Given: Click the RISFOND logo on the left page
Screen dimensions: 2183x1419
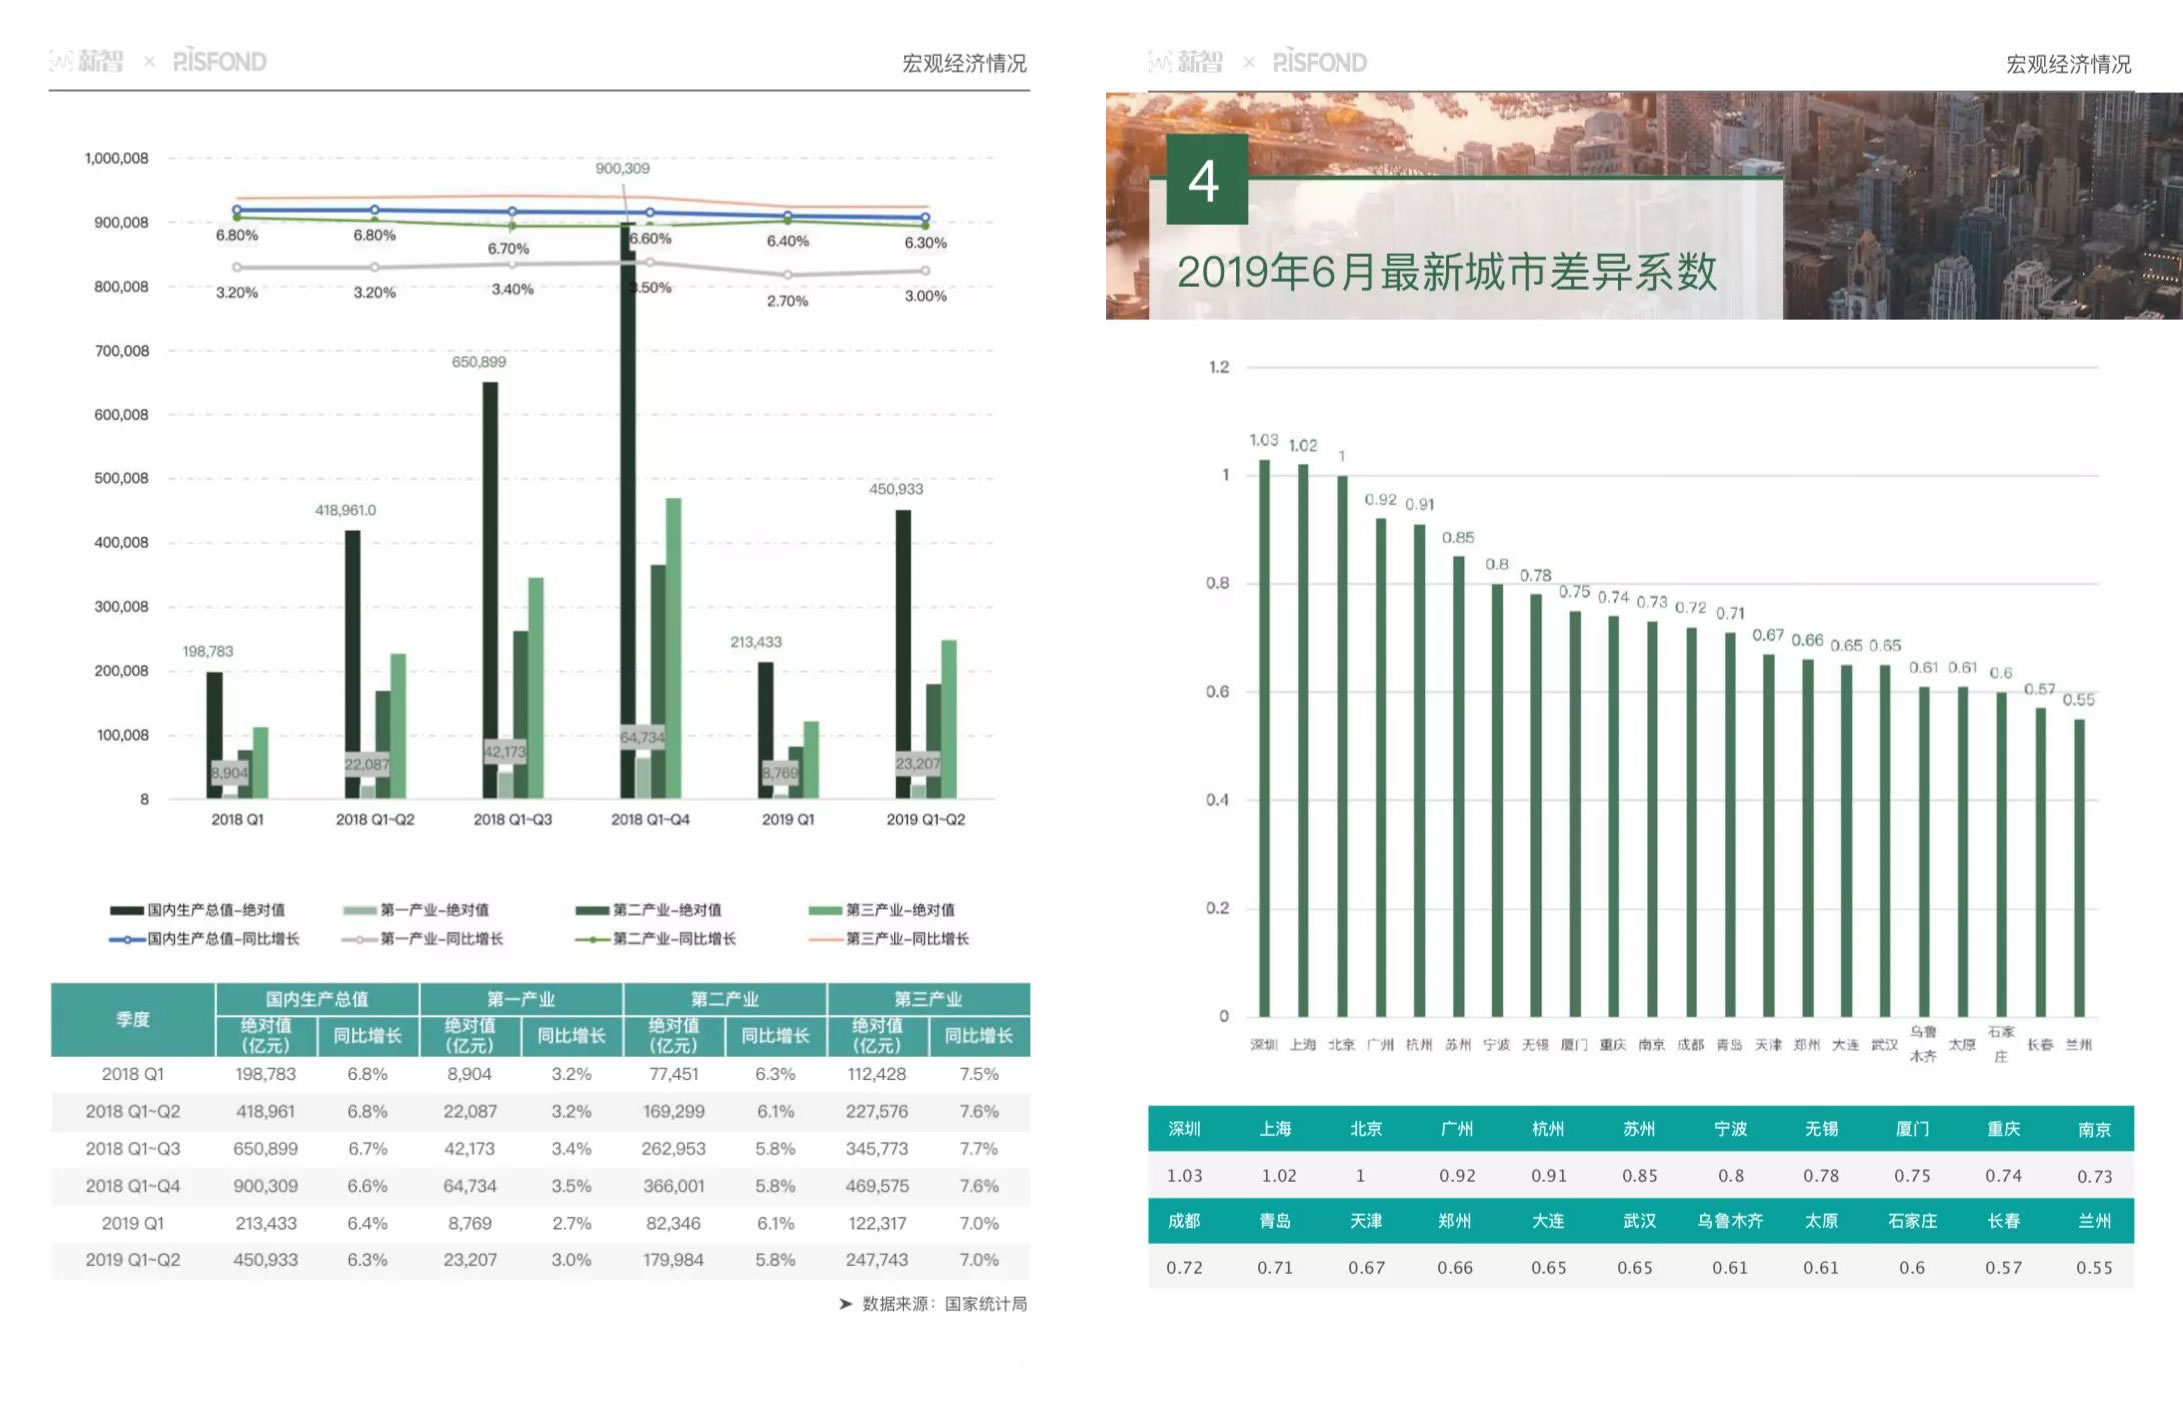Looking at the screenshot, I should click(219, 62).
